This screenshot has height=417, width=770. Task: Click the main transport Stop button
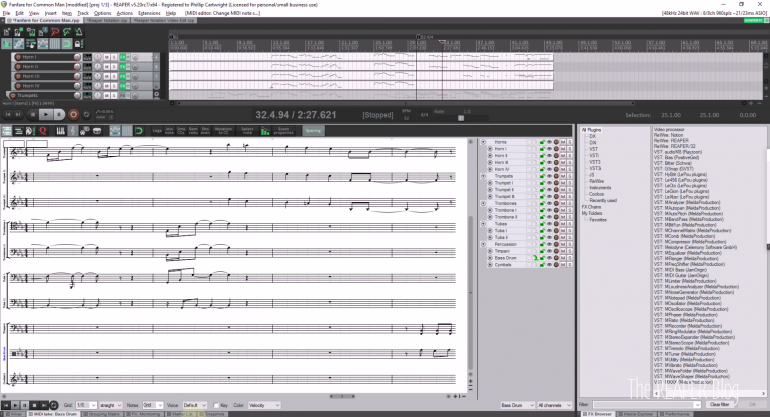point(32,114)
